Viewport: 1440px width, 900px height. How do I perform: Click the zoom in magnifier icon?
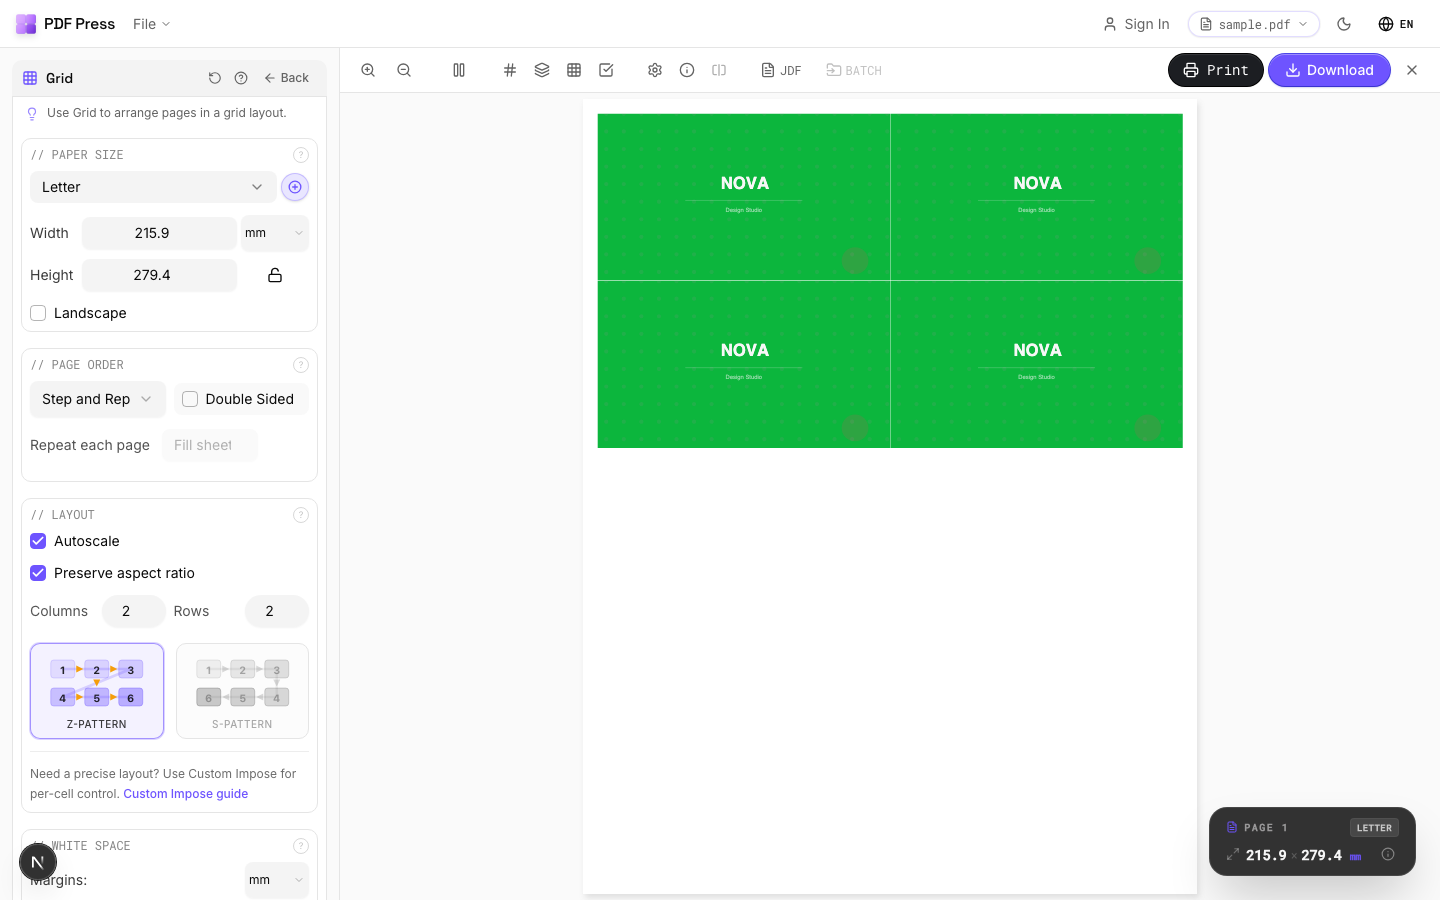(x=368, y=70)
